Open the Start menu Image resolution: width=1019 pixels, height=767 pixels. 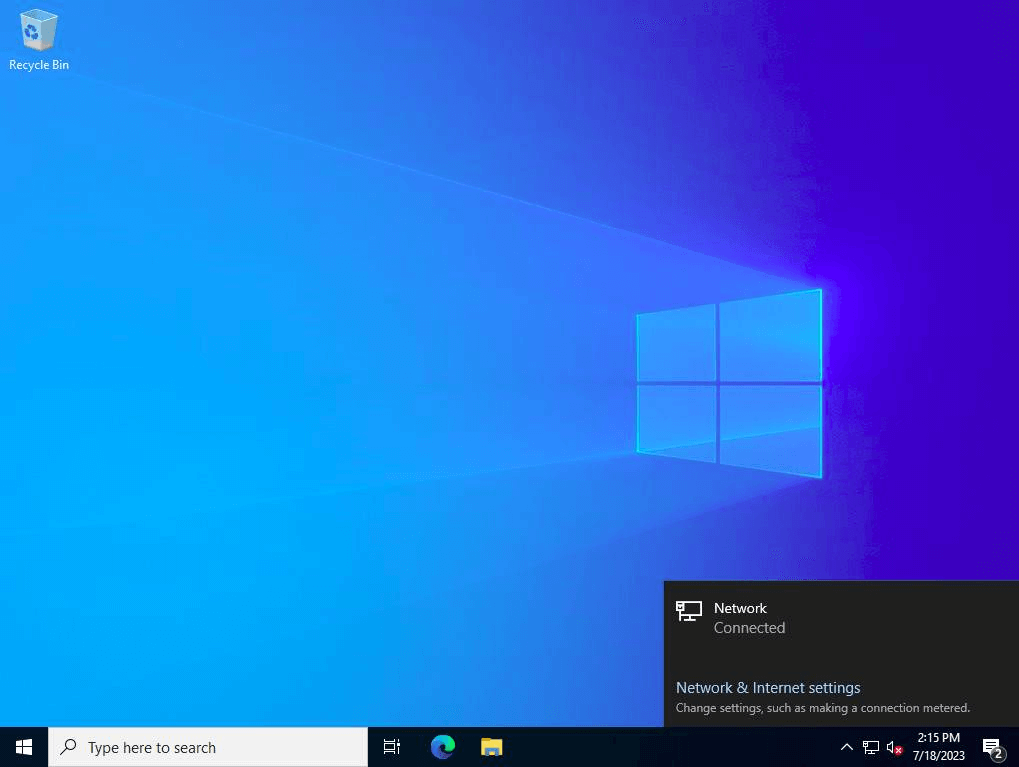tap(22, 746)
